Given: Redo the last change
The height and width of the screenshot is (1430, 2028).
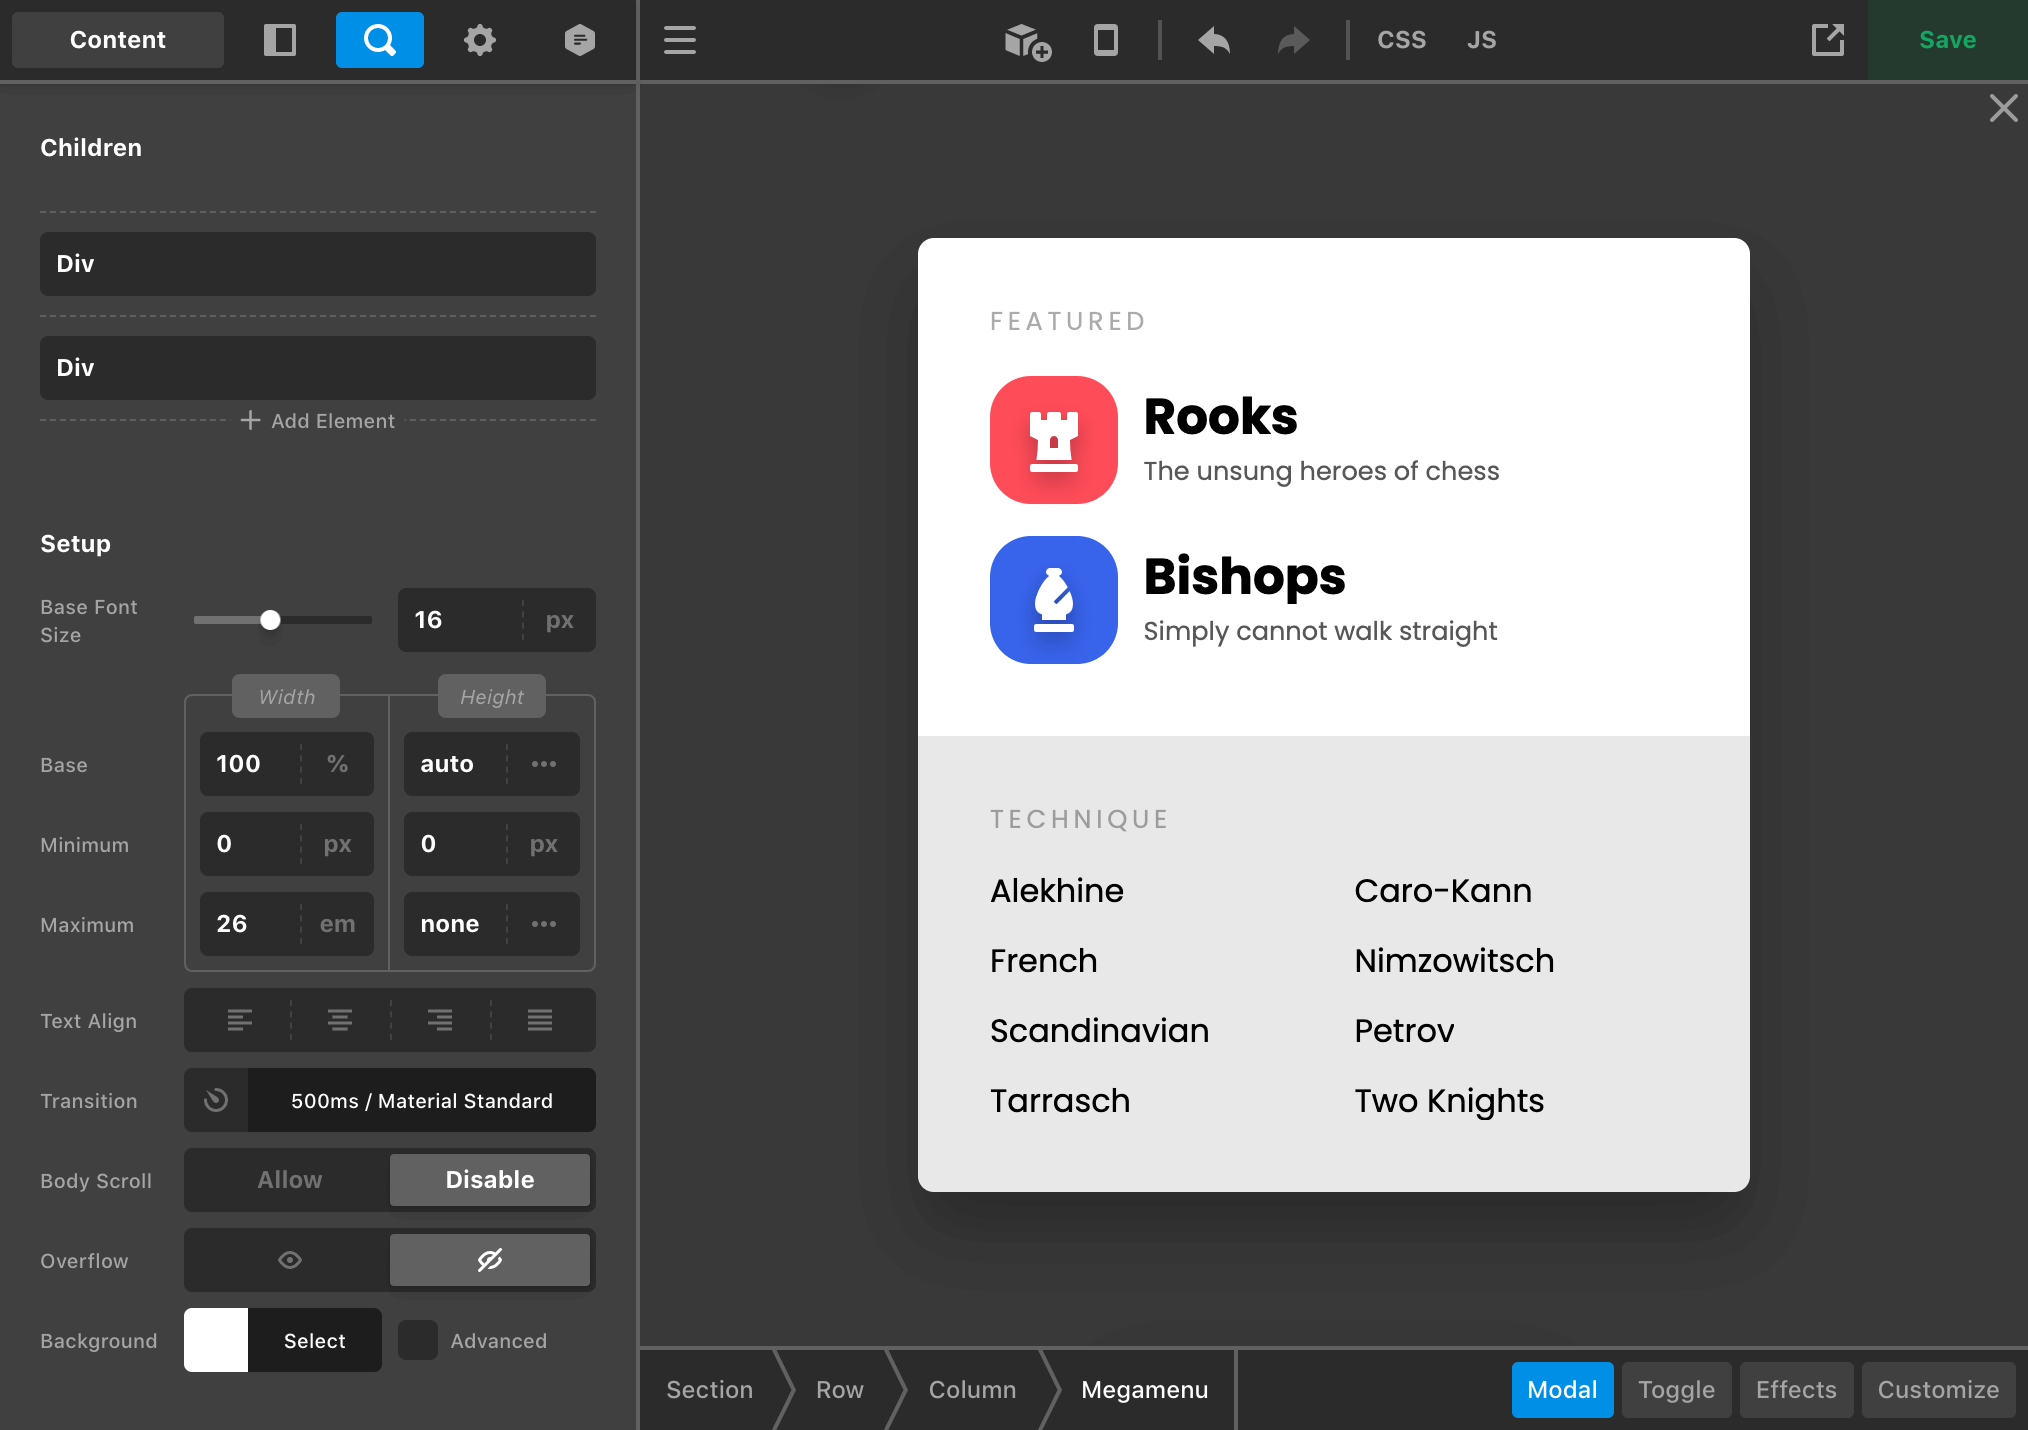Looking at the screenshot, I should (x=1292, y=40).
